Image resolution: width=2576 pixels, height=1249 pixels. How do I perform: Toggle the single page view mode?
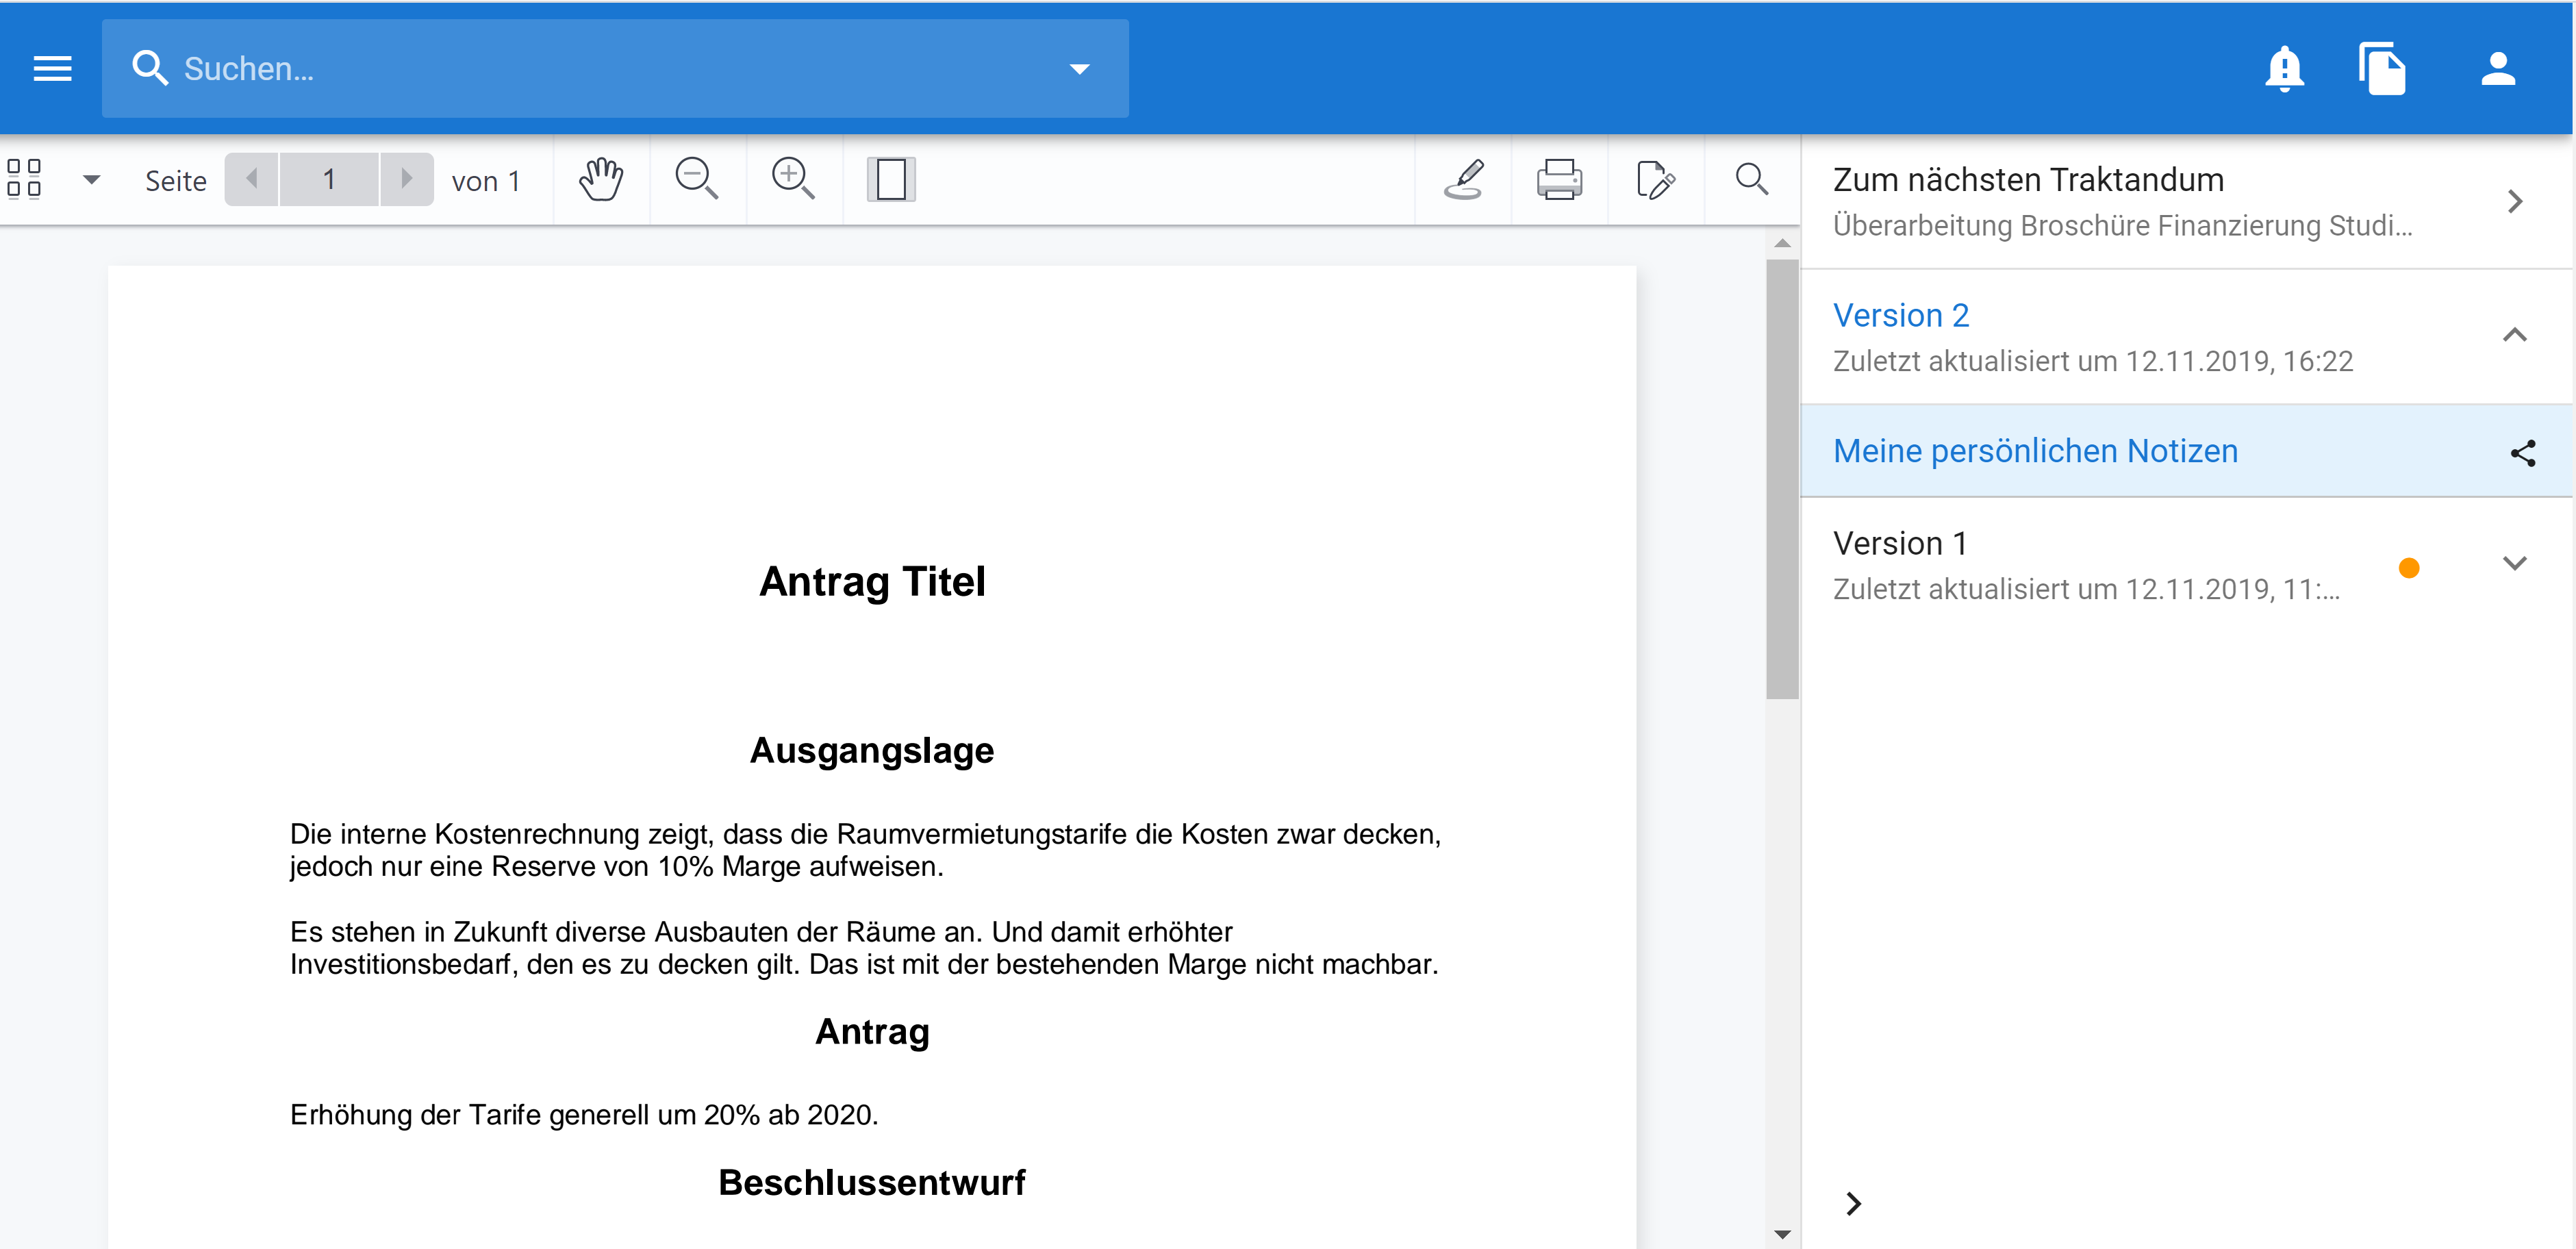[890, 180]
